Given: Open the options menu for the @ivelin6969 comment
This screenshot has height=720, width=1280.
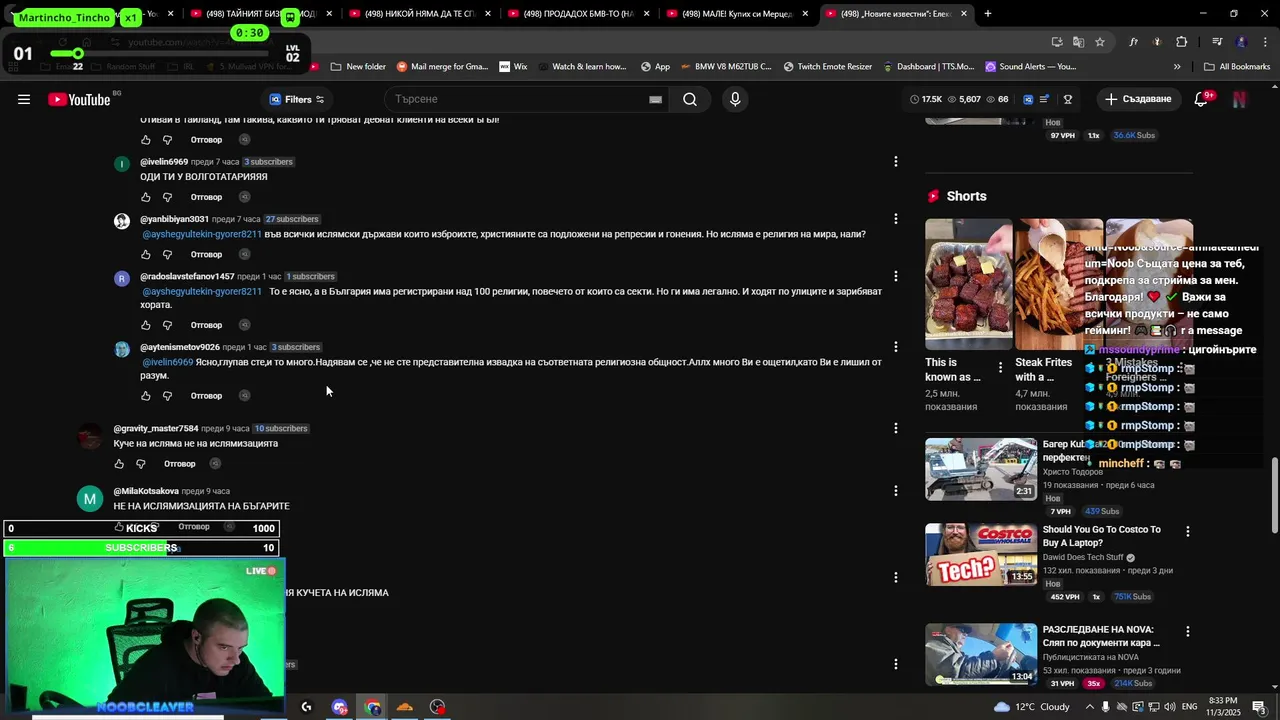Looking at the screenshot, I should pos(896,161).
